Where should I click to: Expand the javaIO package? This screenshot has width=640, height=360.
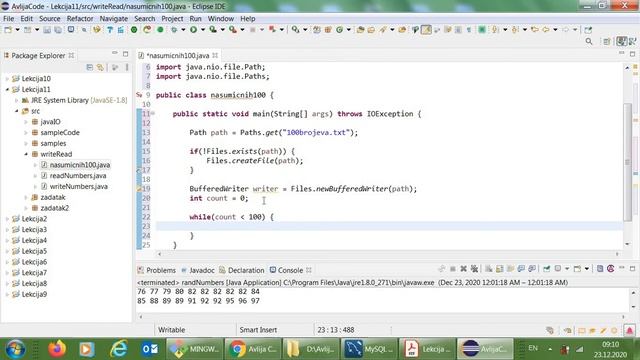26,122
